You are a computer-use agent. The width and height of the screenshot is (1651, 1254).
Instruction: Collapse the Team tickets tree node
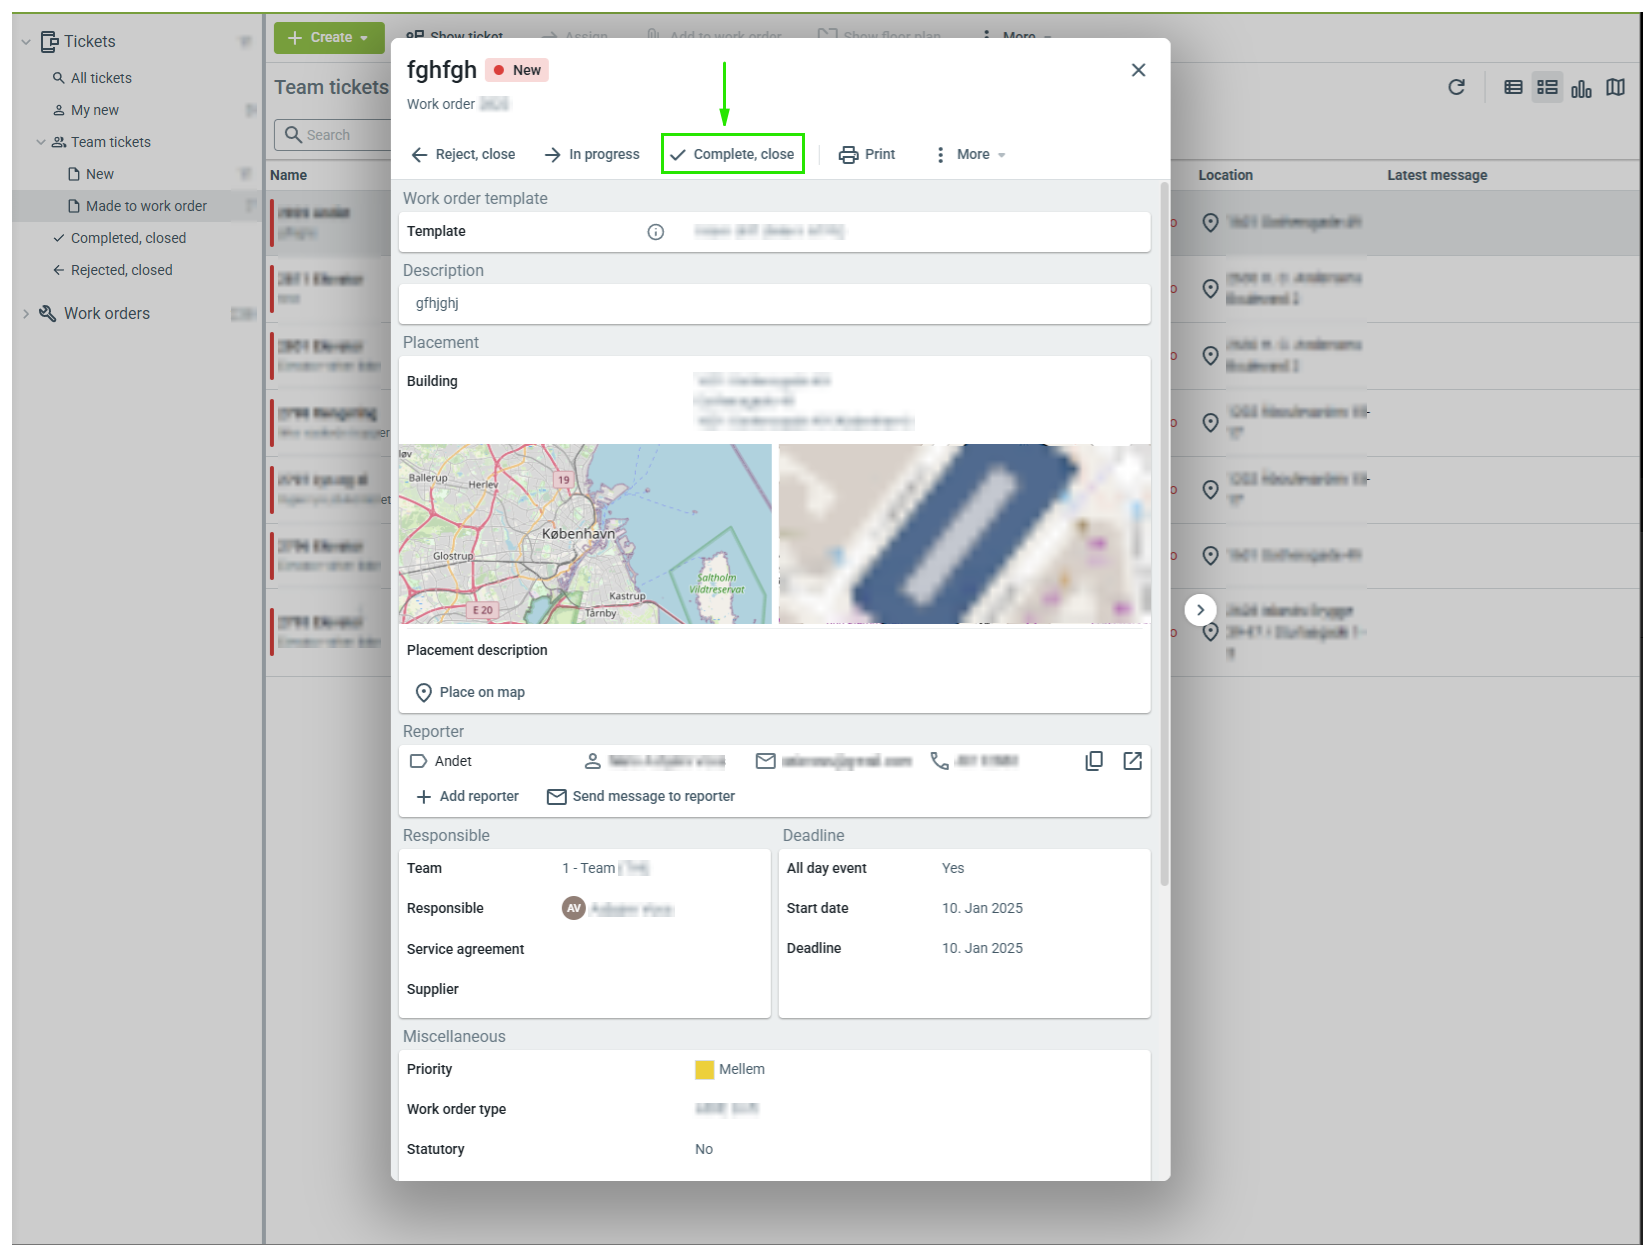tap(41, 142)
